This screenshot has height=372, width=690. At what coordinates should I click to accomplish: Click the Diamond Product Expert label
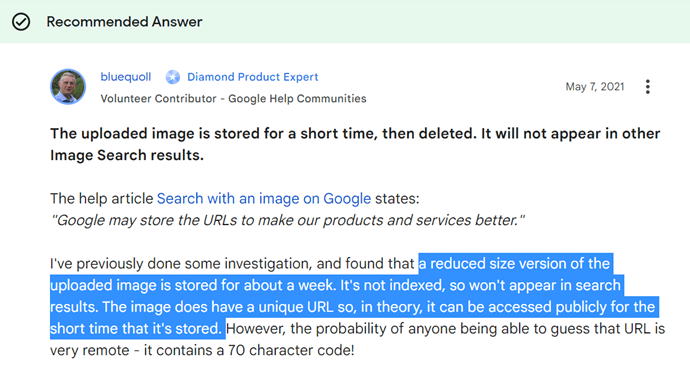(x=253, y=77)
